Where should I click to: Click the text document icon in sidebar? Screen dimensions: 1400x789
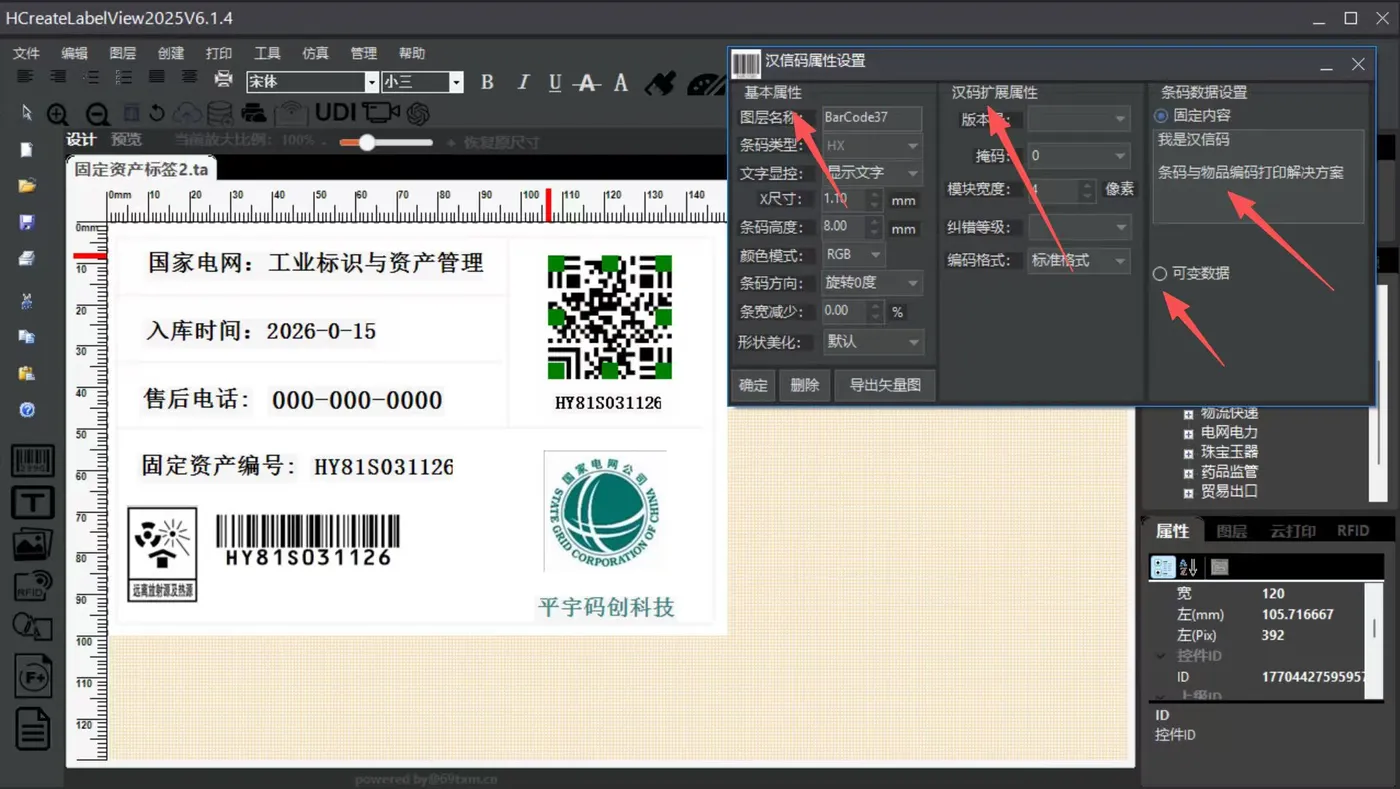[33, 727]
